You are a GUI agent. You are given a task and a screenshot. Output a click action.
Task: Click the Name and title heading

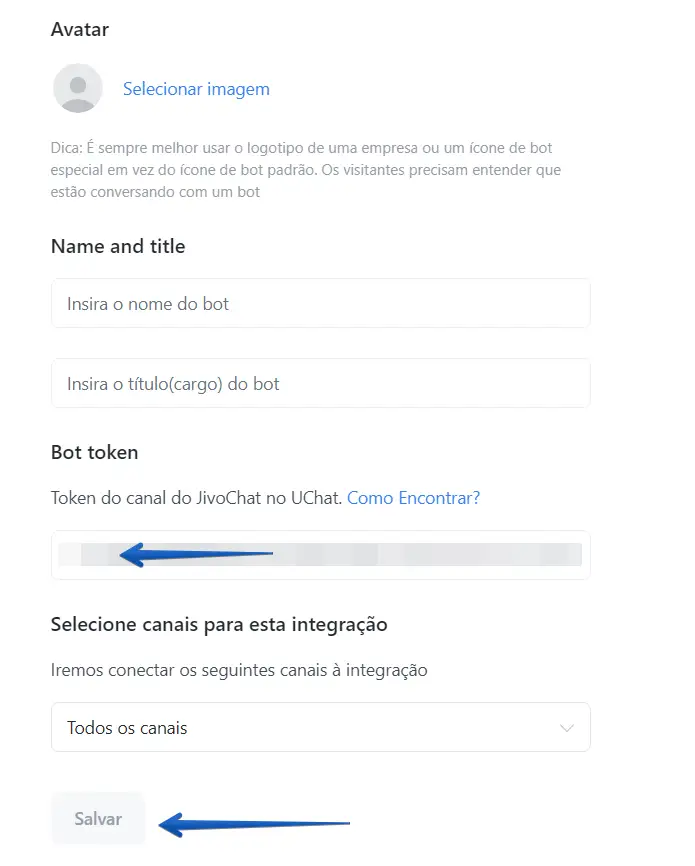[x=118, y=246]
